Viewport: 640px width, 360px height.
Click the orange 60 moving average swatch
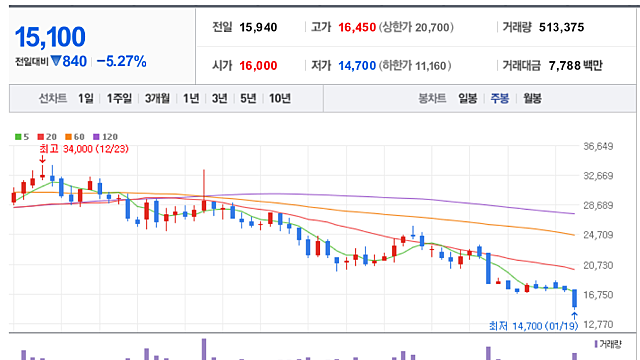click(68, 137)
